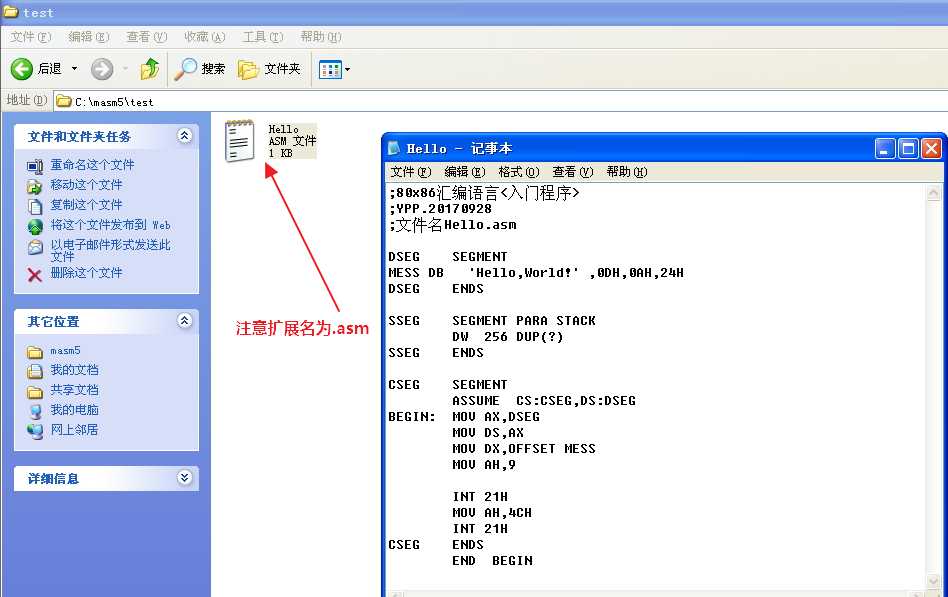Screen dimensions: 948x597
Task: Select the Hello ASM file icon
Action: [240, 141]
